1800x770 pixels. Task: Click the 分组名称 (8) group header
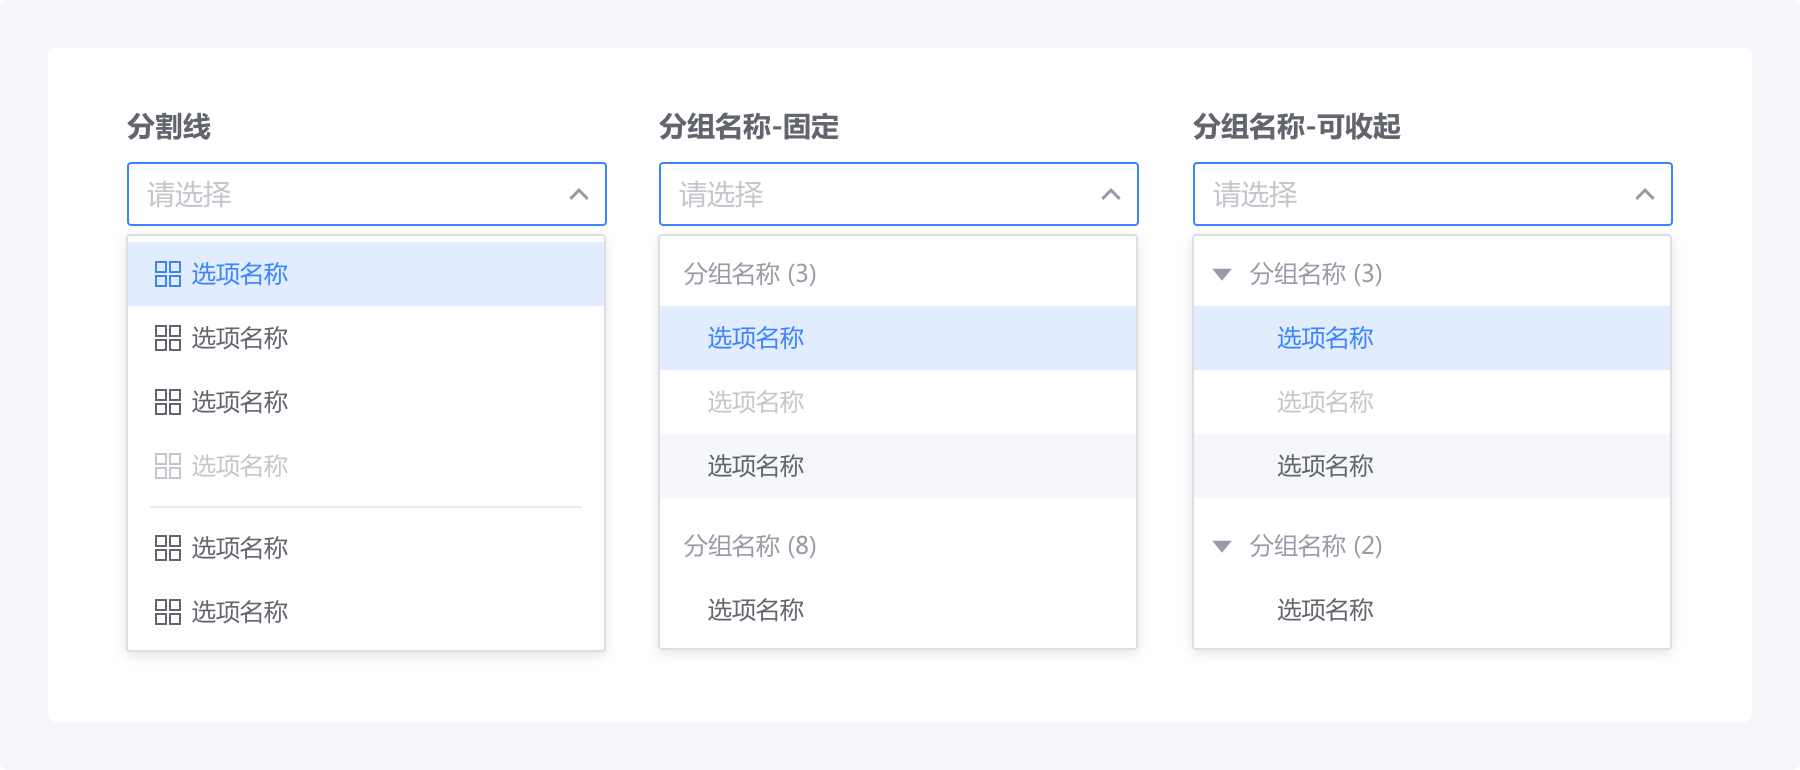750,546
